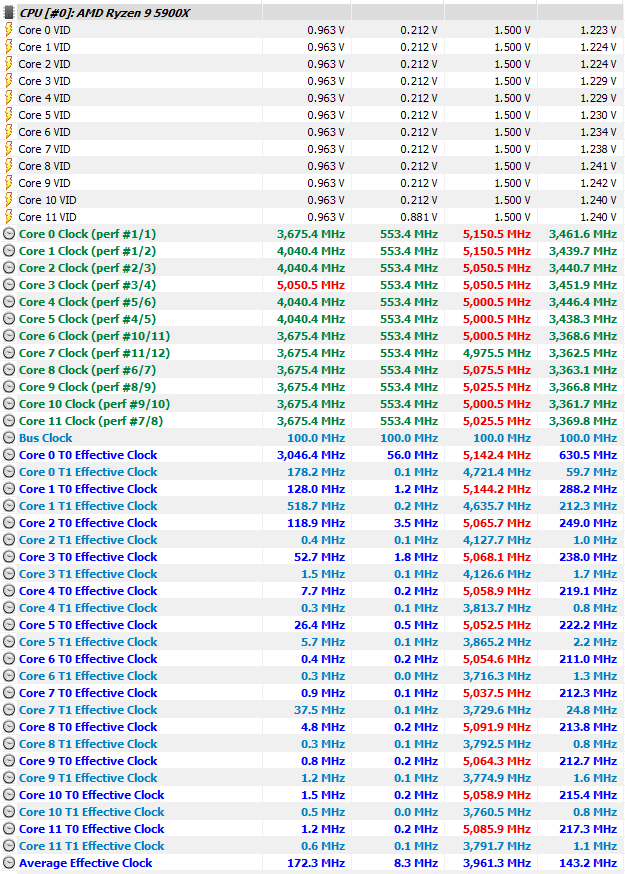Select Core 10 T1 Effective Clock label
The image size is (625, 874).
coord(91,812)
